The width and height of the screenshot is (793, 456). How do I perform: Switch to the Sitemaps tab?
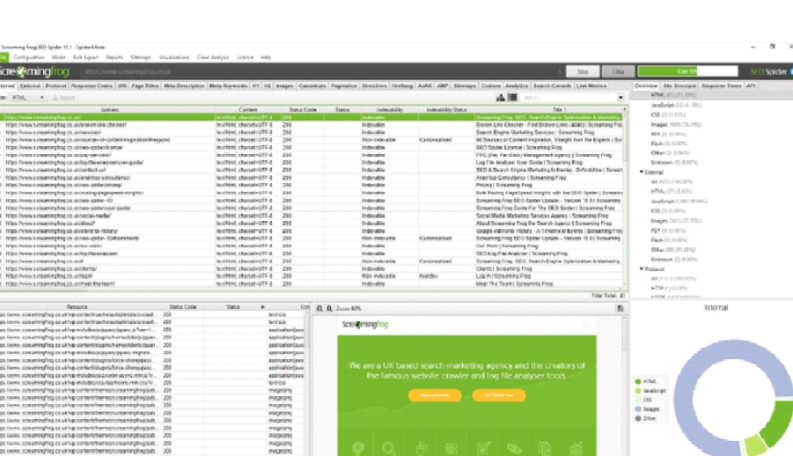465,86
